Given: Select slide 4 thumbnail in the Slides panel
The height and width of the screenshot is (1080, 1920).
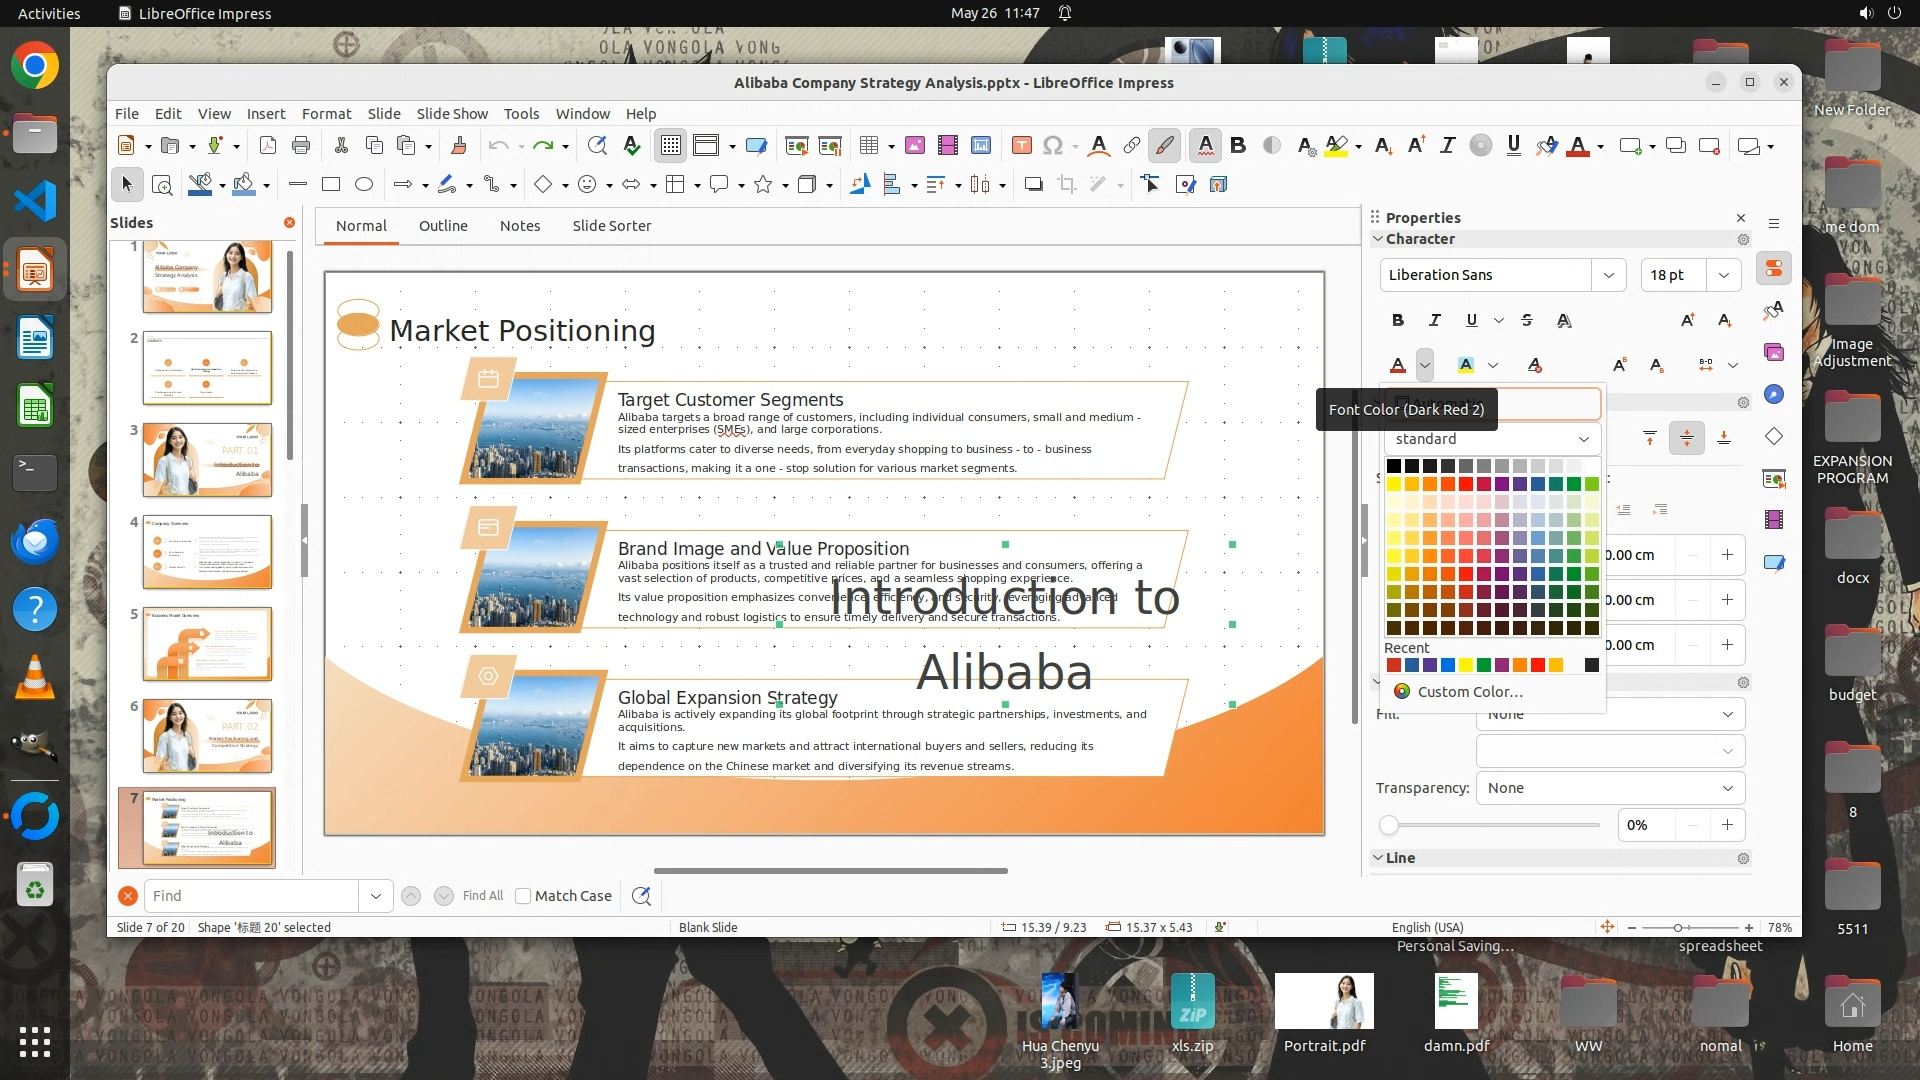Looking at the screenshot, I should (x=207, y=551).
